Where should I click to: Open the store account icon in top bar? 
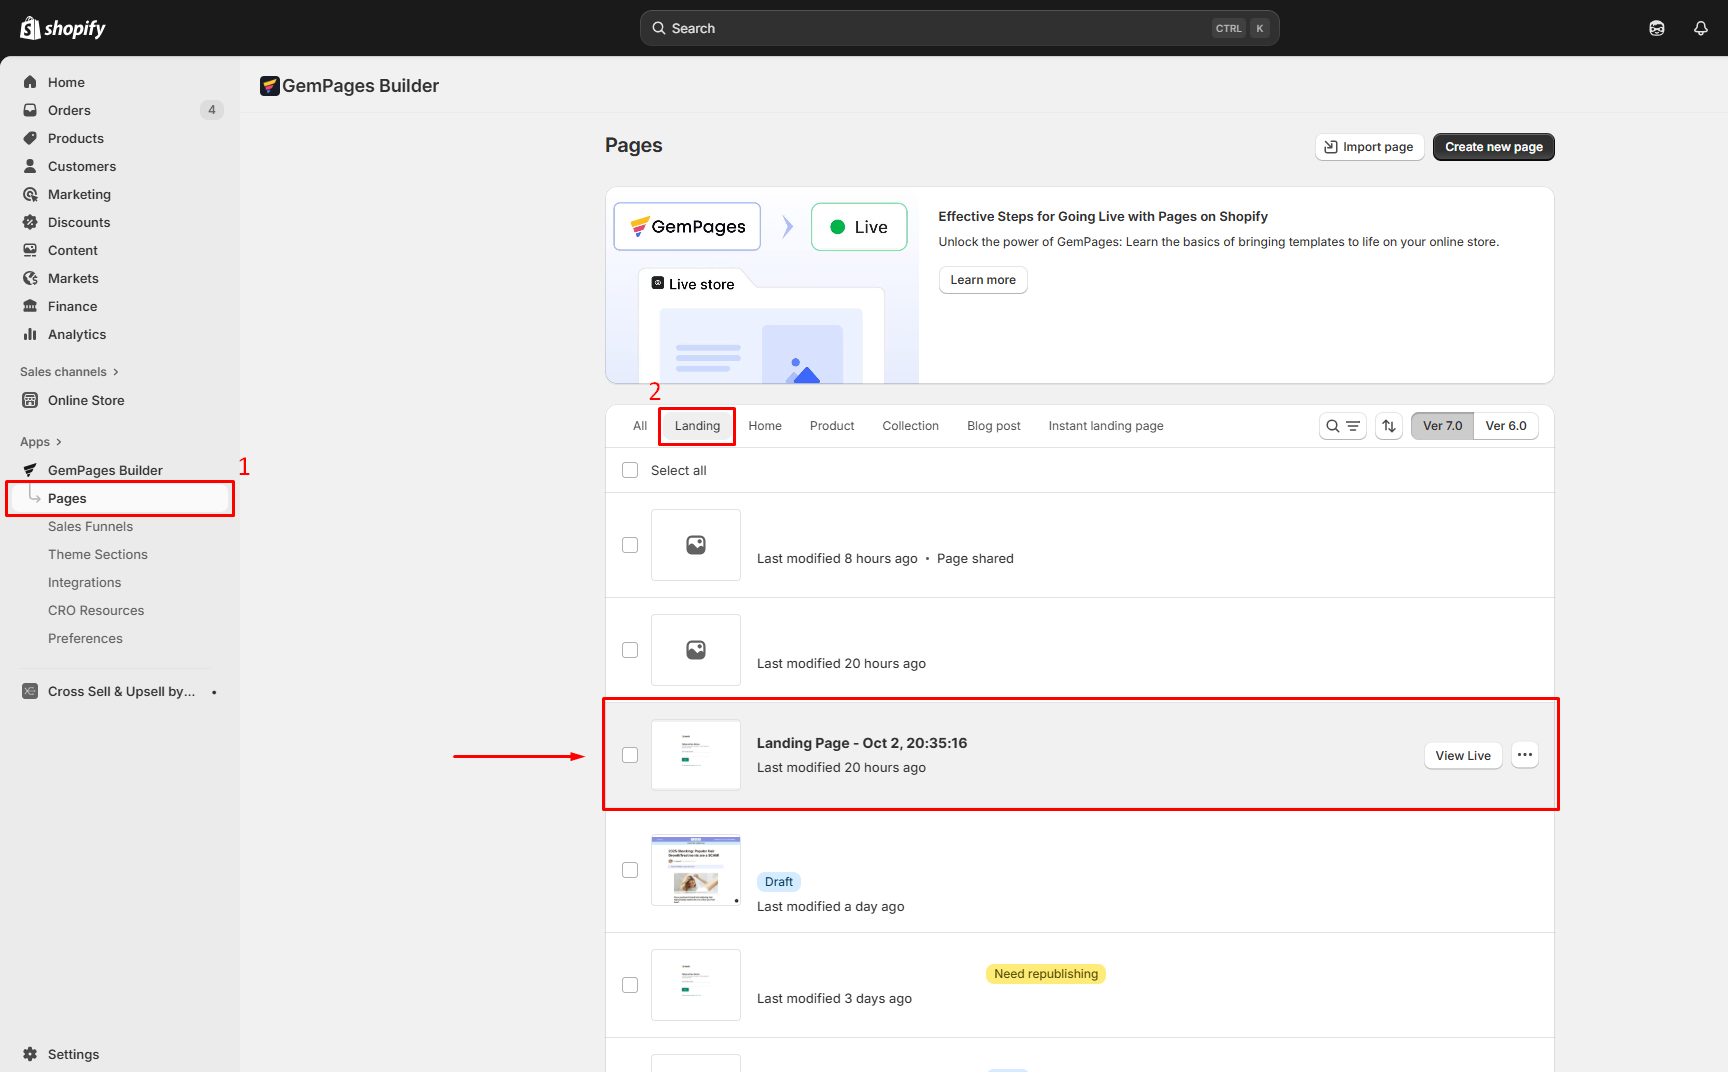(x=1657, y=28)
